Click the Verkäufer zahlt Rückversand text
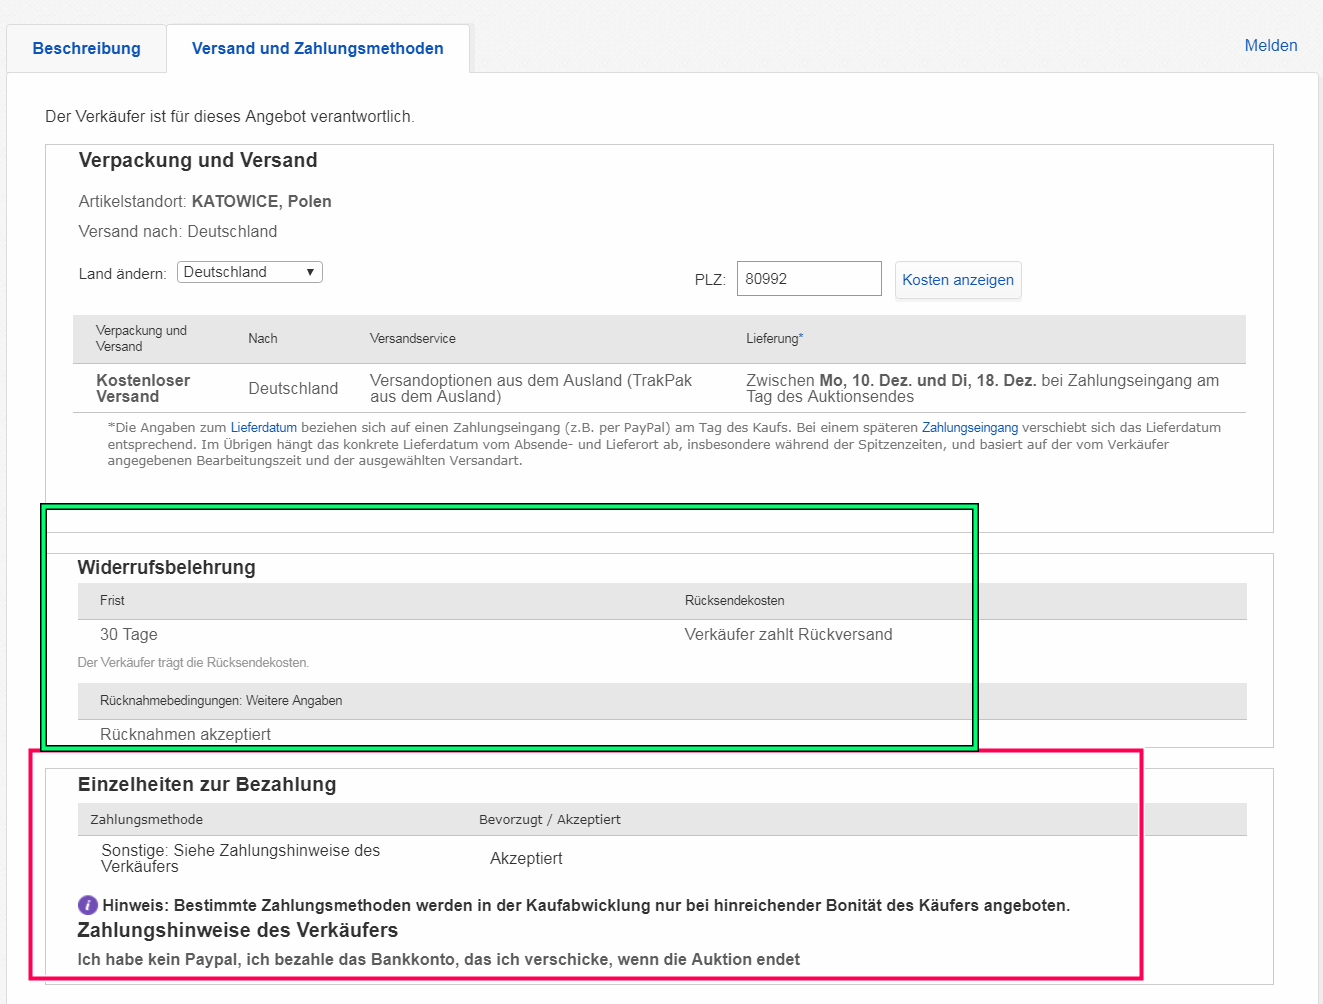The height and width of the screenshot is (1004, 1323). (788, 635)
